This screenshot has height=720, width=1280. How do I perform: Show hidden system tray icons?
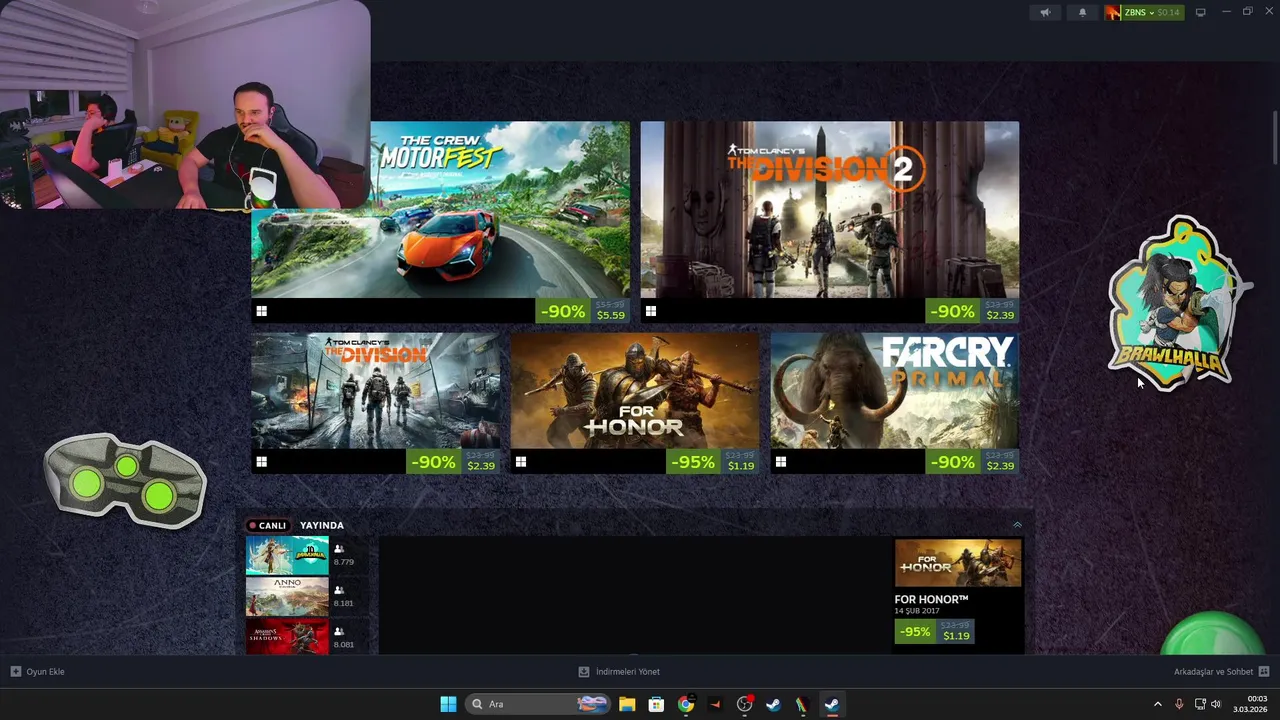(1158, 704)
